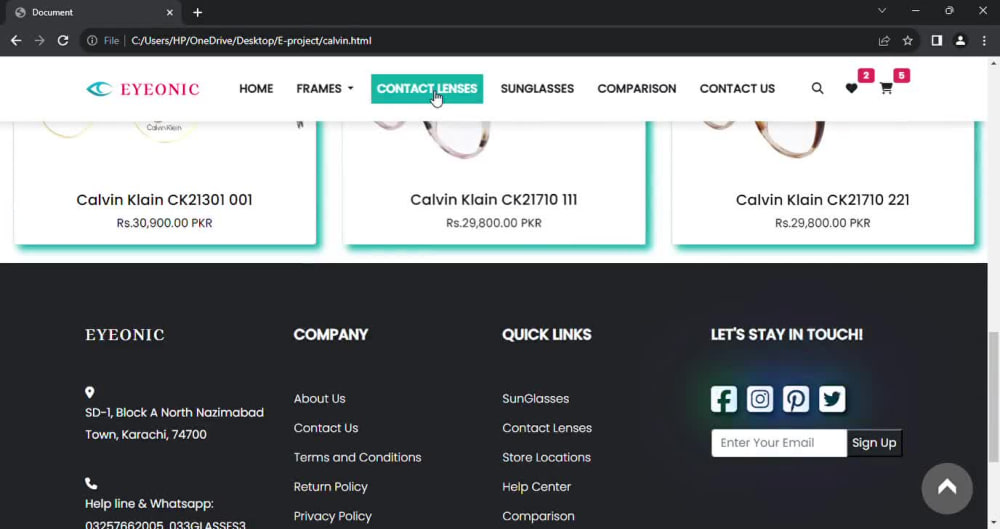Open Calvin Klain CK21710 111 product title
This screenshot has width=1000, height=529.
494,200
